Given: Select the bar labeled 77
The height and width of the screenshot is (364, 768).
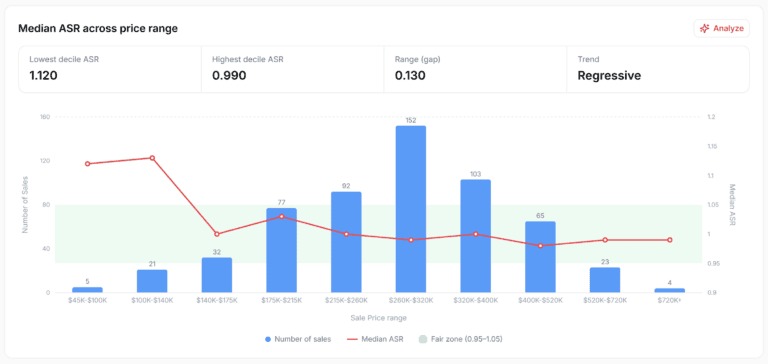Looking at the screenshot, I should tap(282, 250).
